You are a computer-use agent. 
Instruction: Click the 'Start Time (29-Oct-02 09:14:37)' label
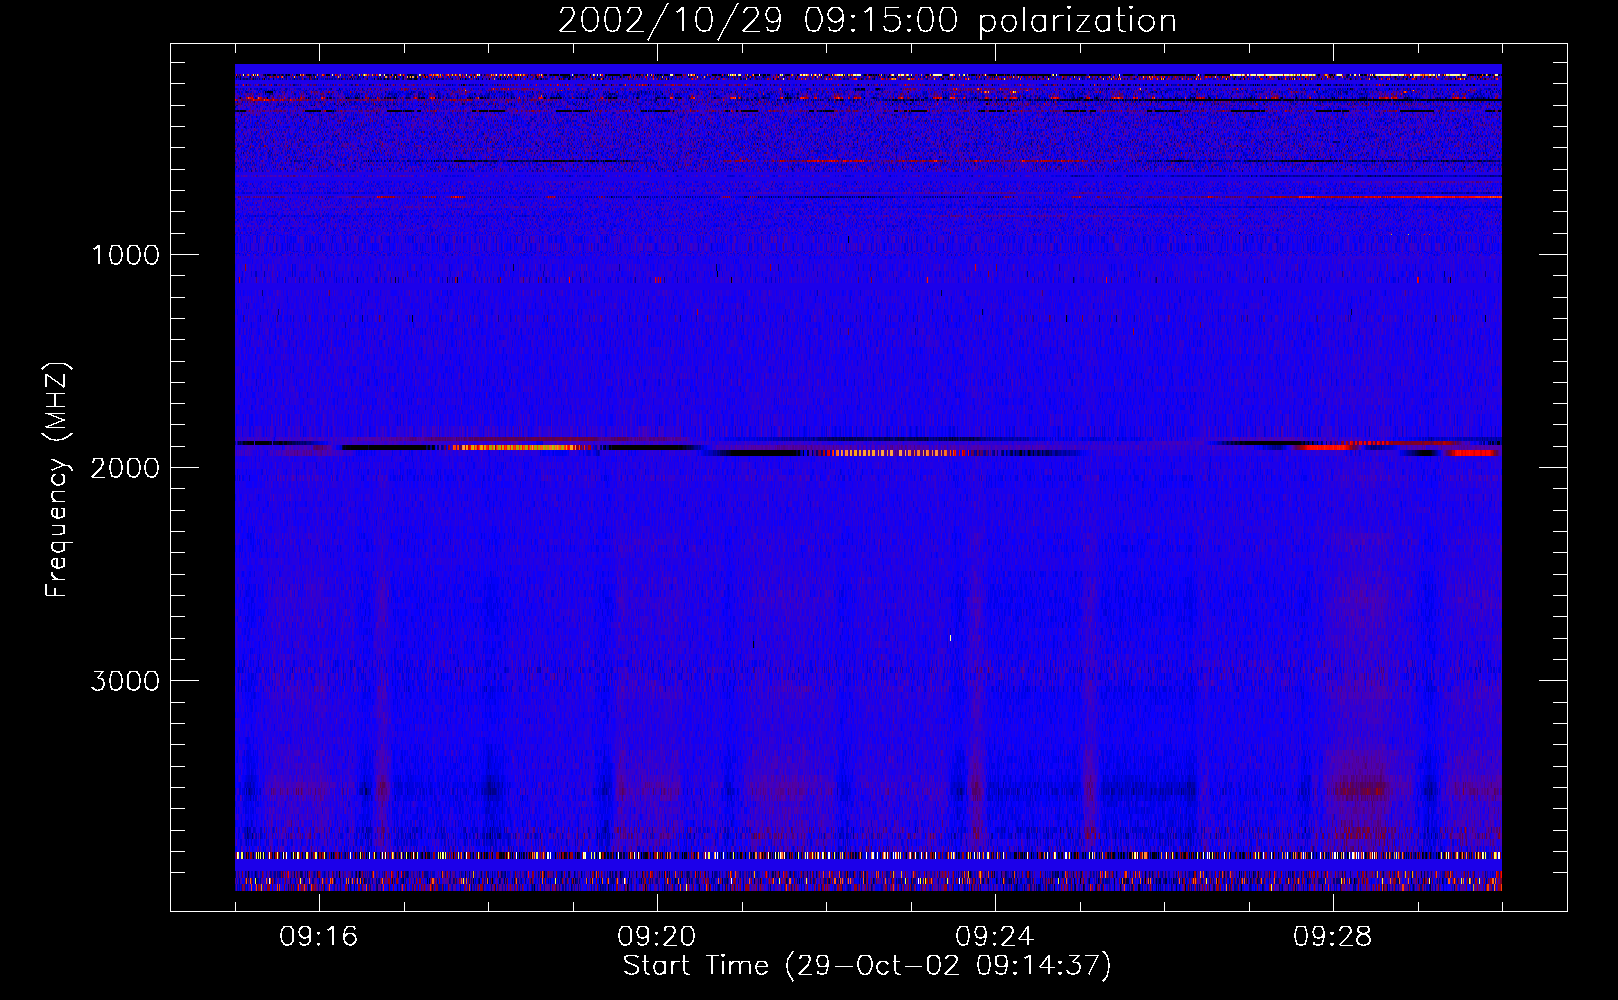coord(867,966)
